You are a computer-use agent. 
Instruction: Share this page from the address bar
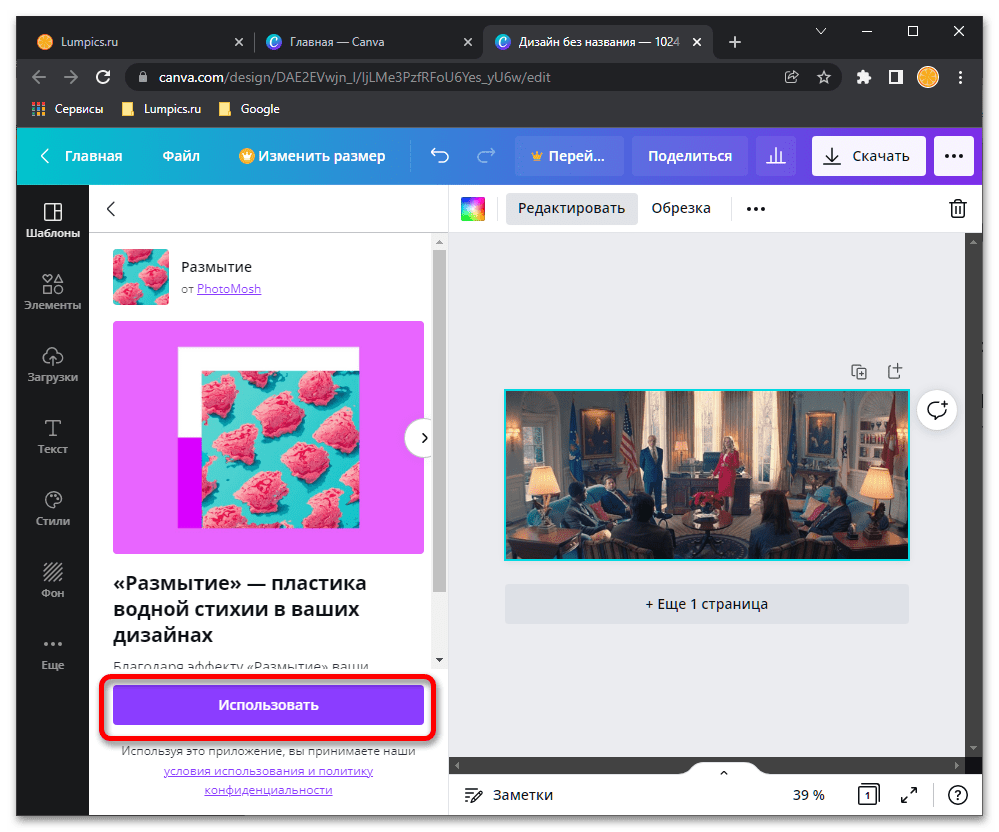791,77
